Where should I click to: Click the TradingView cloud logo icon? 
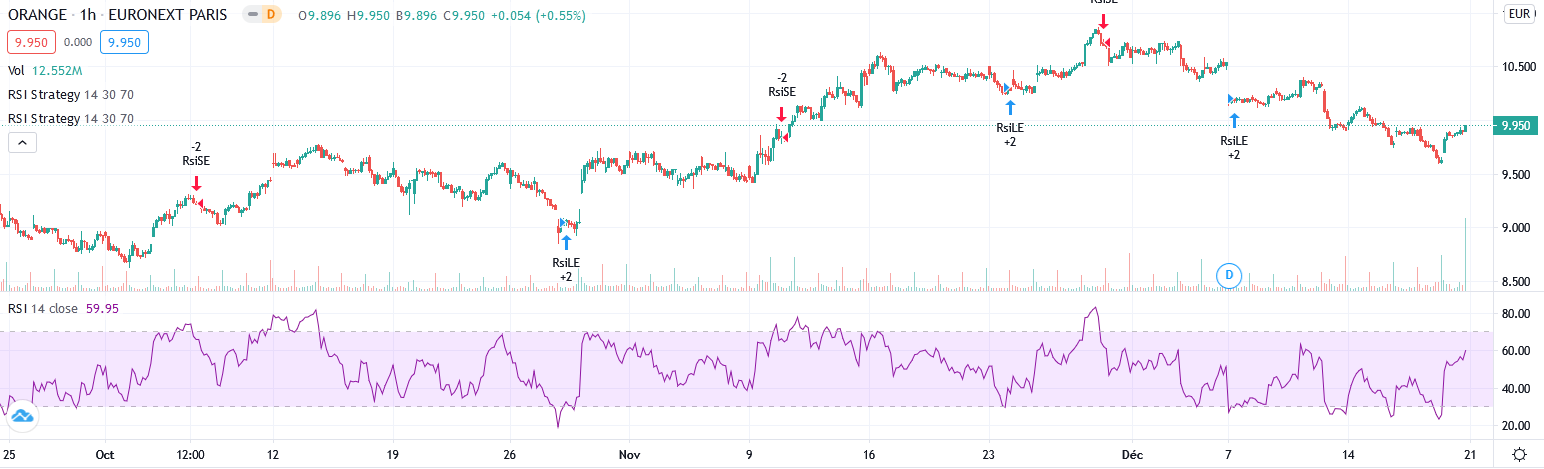click(x=22, y=415)
